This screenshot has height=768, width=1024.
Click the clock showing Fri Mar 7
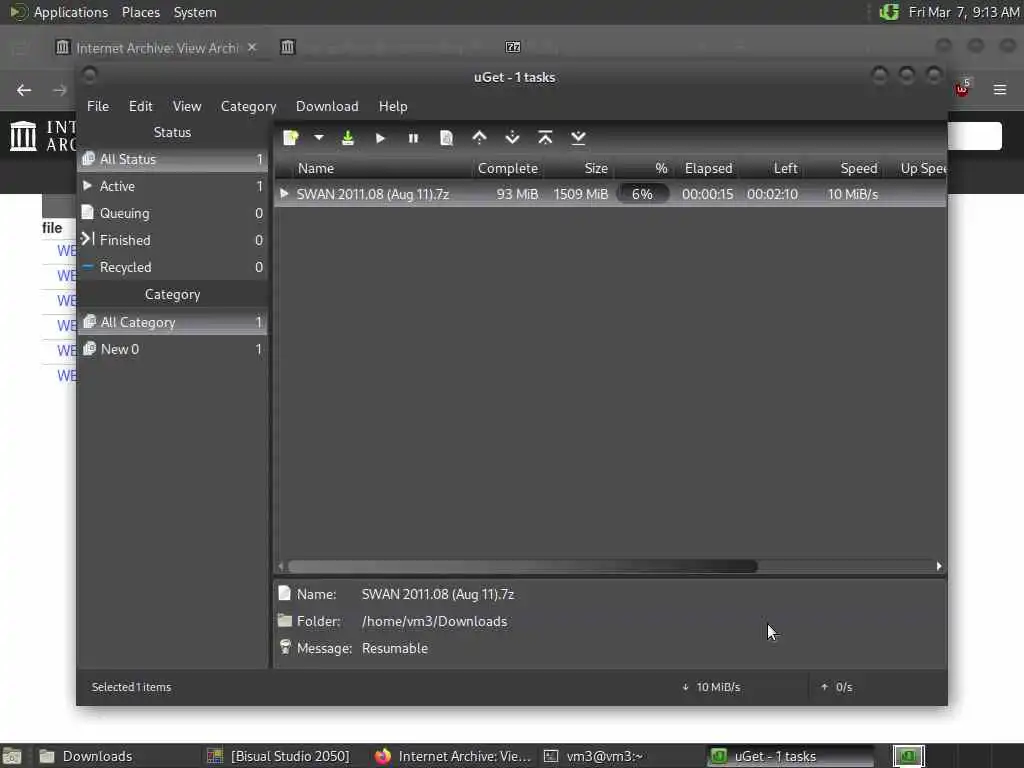tap(964, 12)
